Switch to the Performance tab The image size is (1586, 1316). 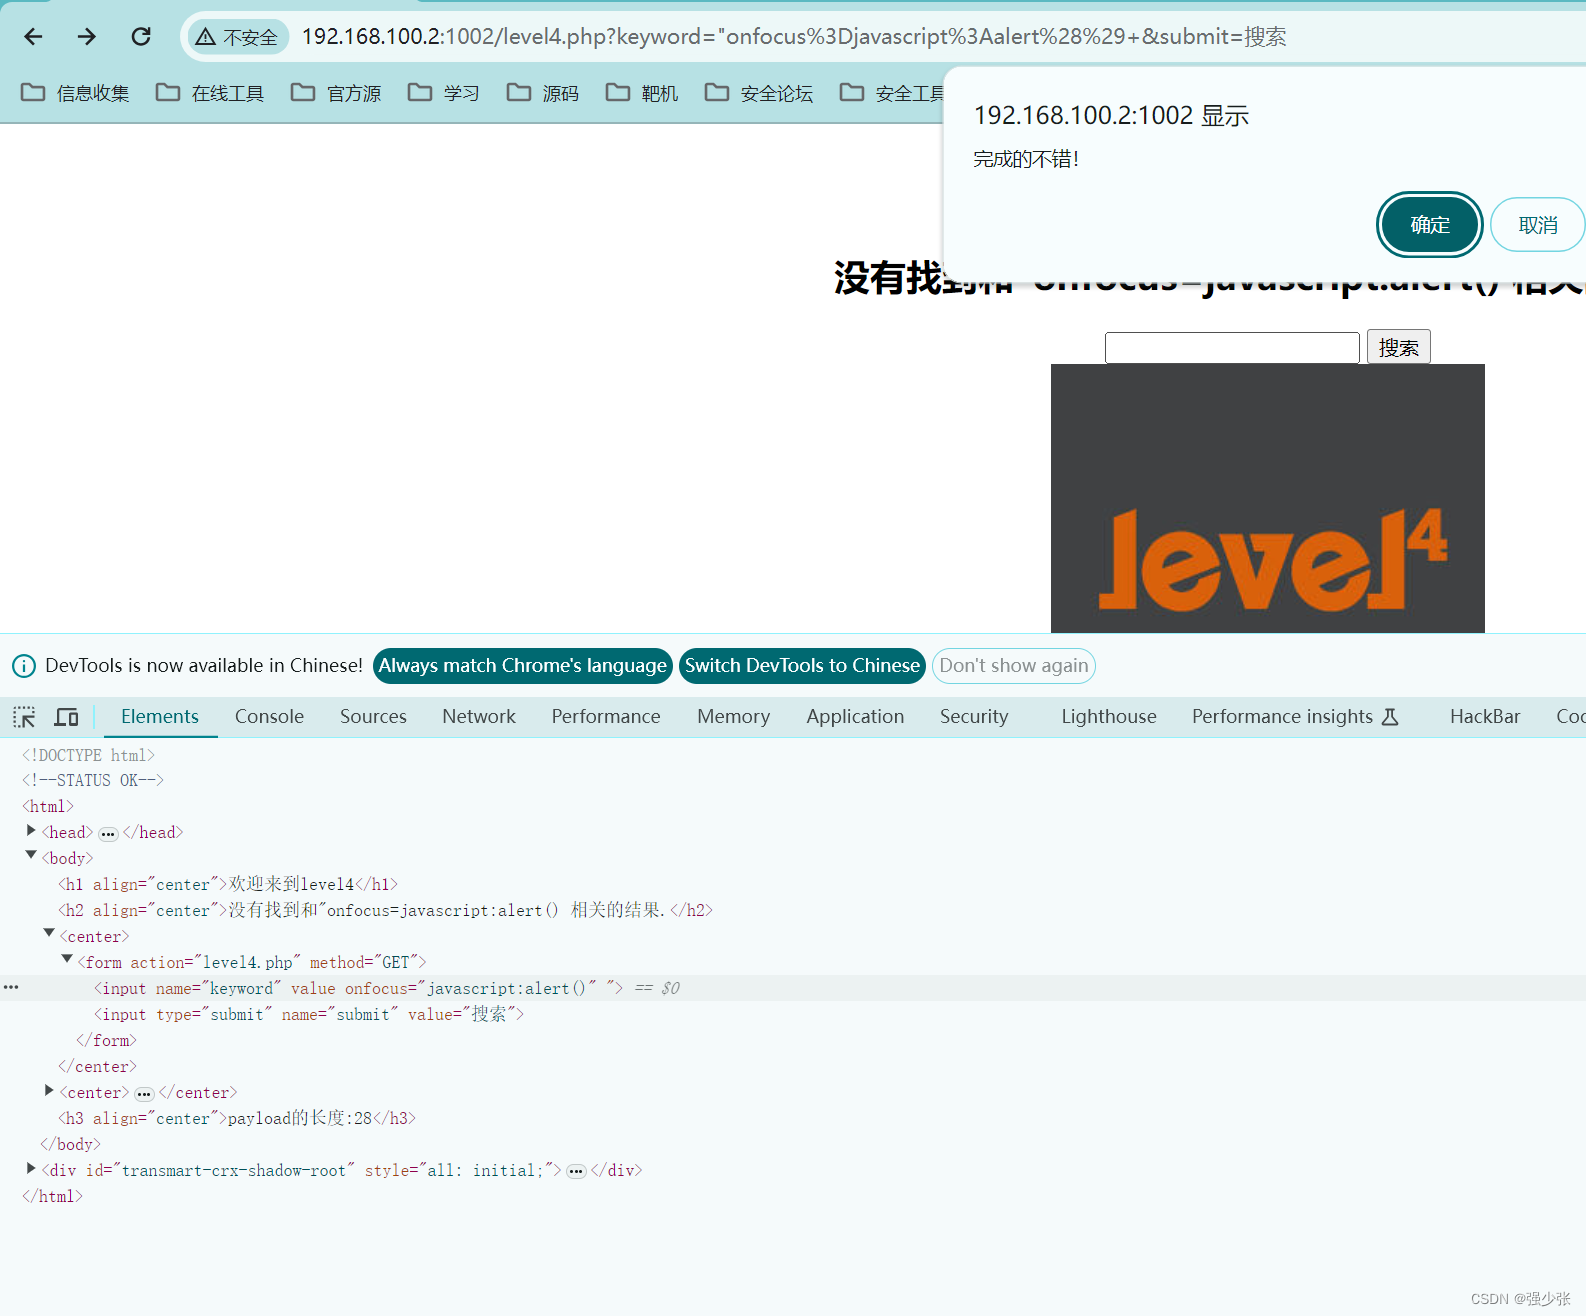click(x=606, y=717)
